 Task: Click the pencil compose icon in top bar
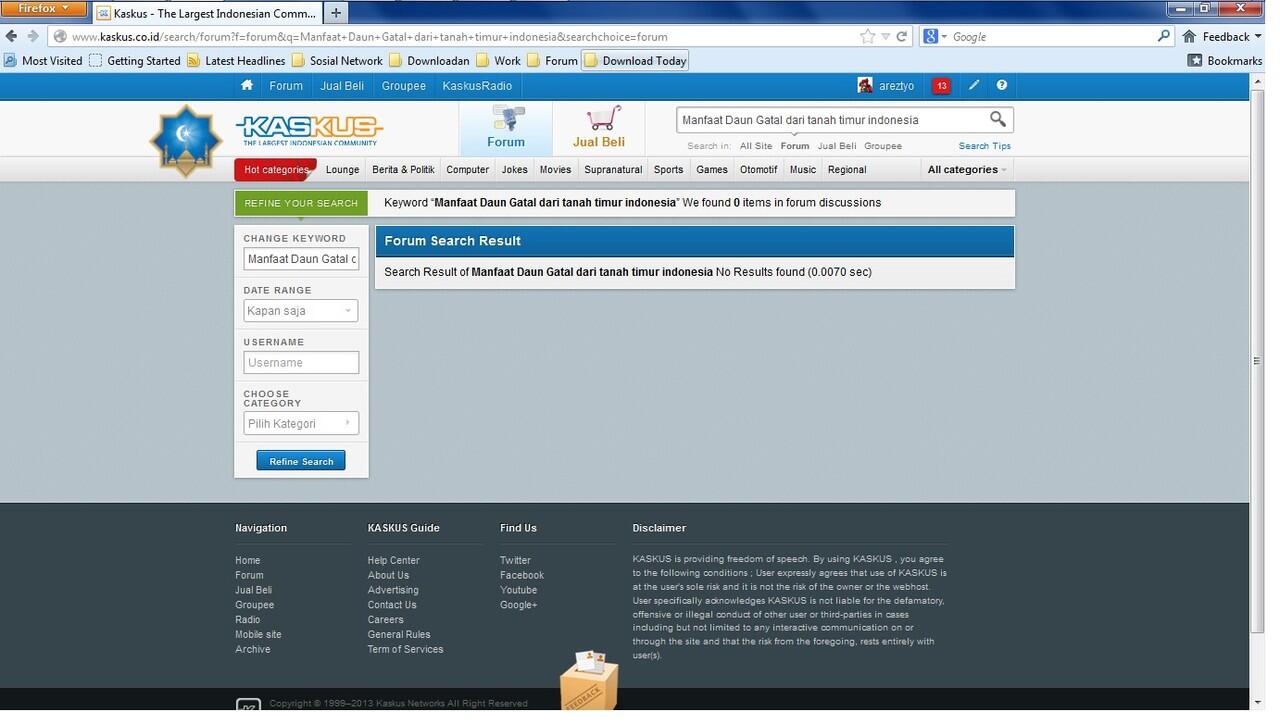click(x=974, y=86)
